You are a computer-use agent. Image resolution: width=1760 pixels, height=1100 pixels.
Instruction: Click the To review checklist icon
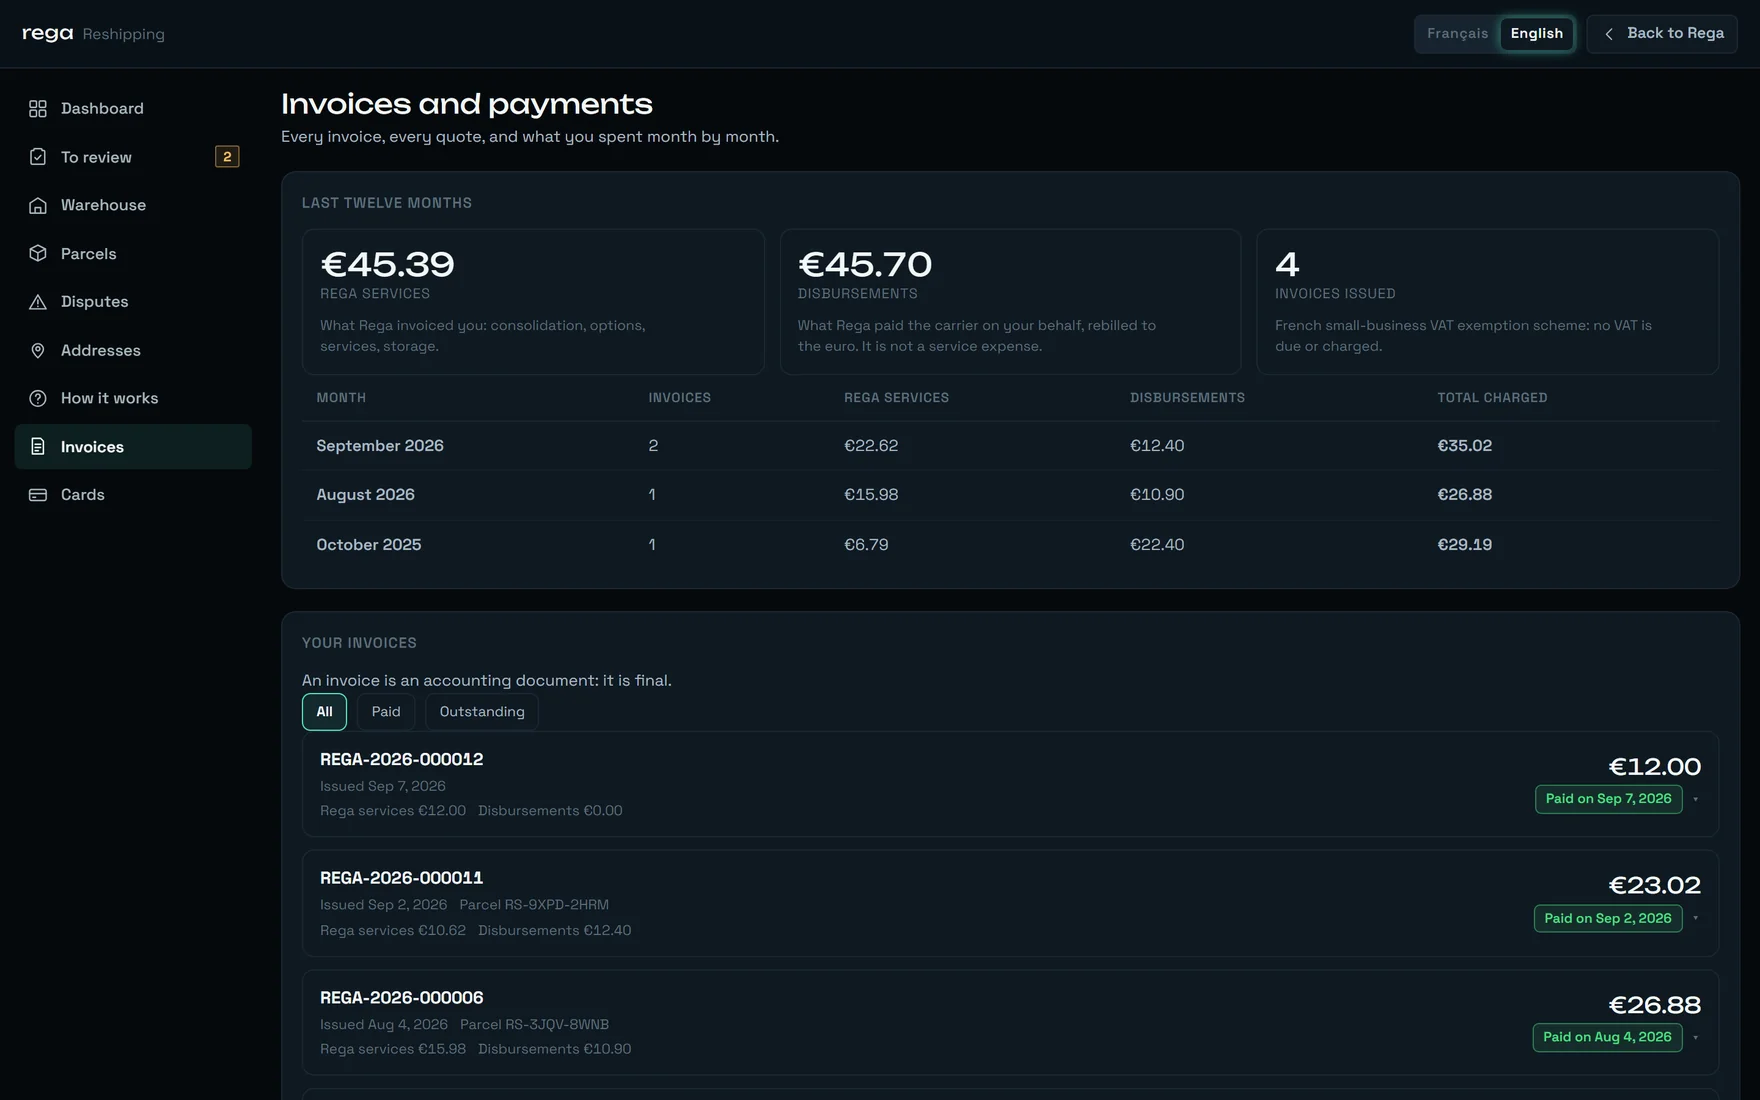point(38,157)
